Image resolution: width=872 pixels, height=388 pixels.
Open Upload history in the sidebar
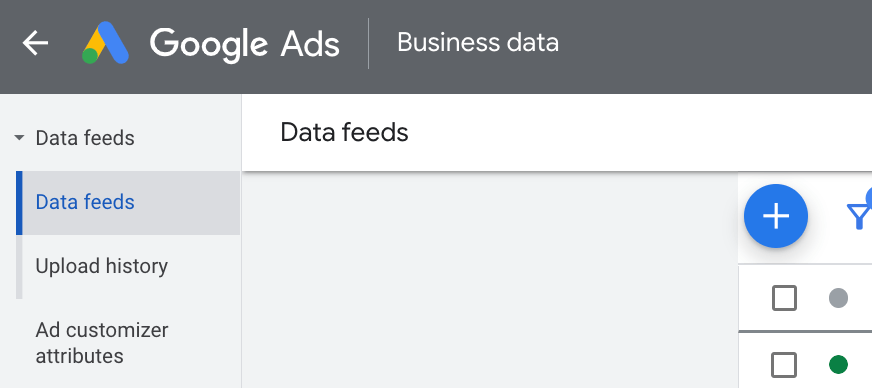coord(102,266)
